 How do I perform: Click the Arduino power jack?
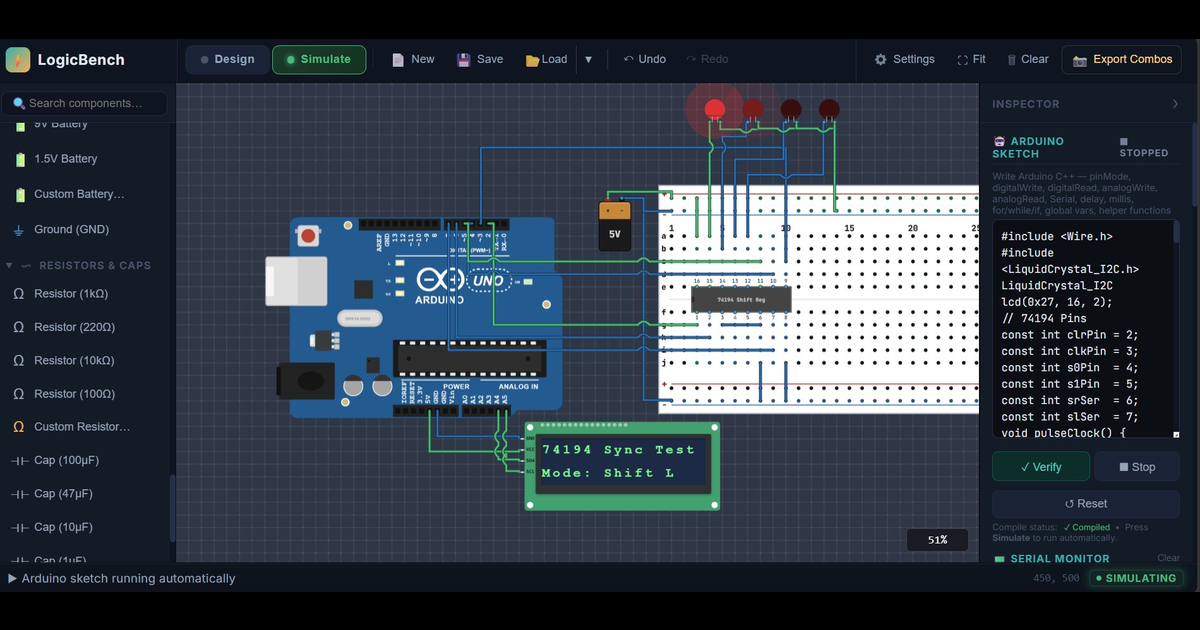(304, 381)
